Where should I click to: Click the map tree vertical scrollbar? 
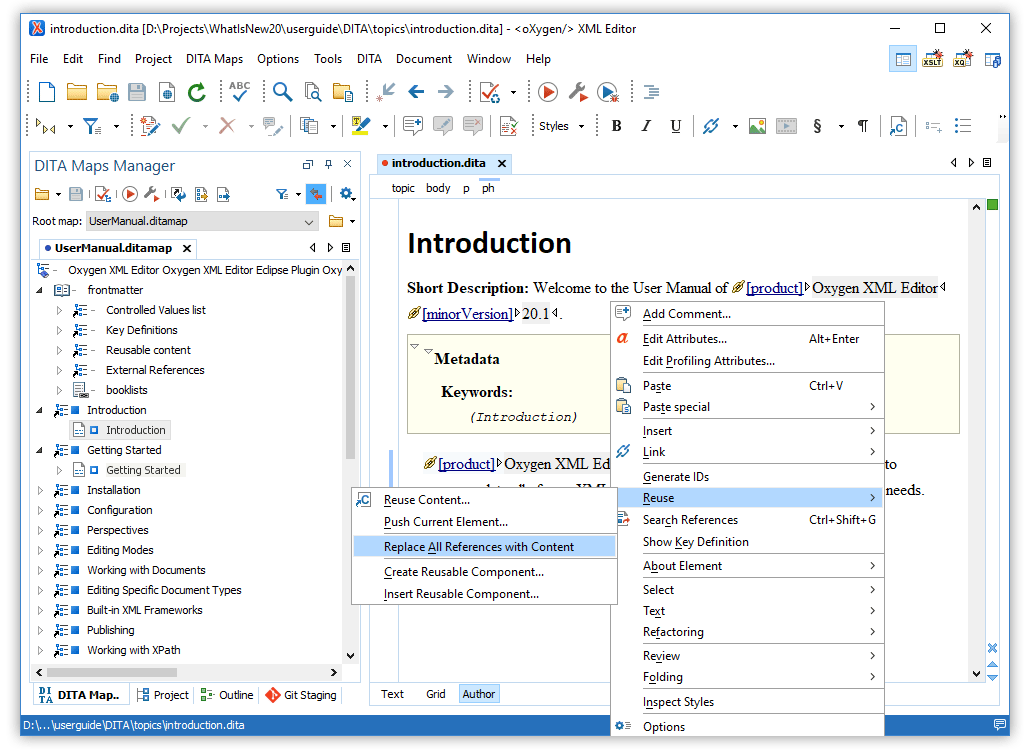pos(350,368)
